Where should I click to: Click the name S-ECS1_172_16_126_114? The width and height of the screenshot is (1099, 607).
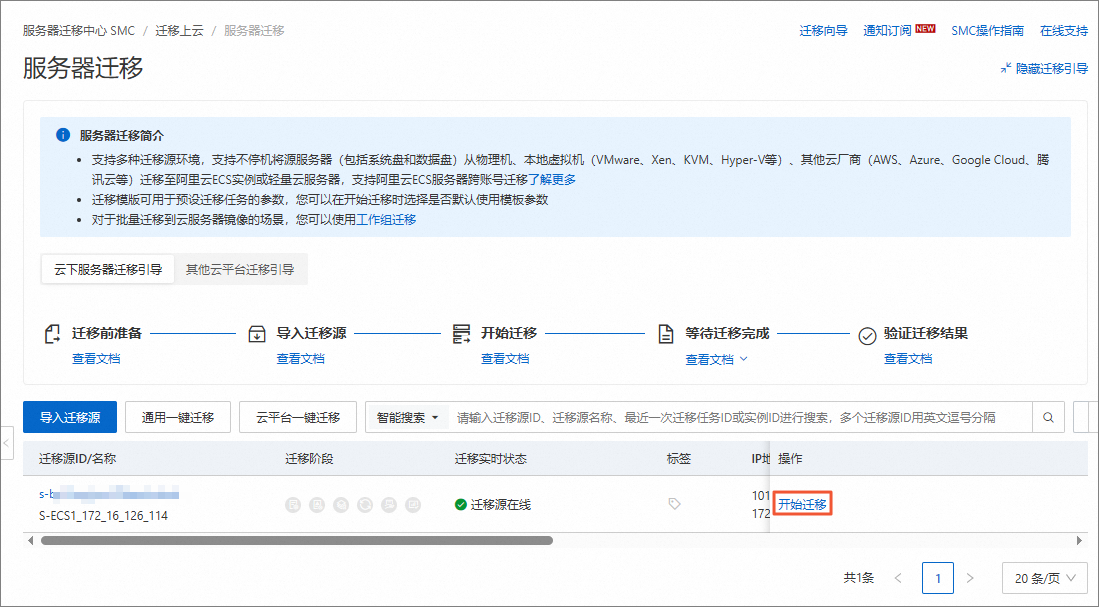104,515
